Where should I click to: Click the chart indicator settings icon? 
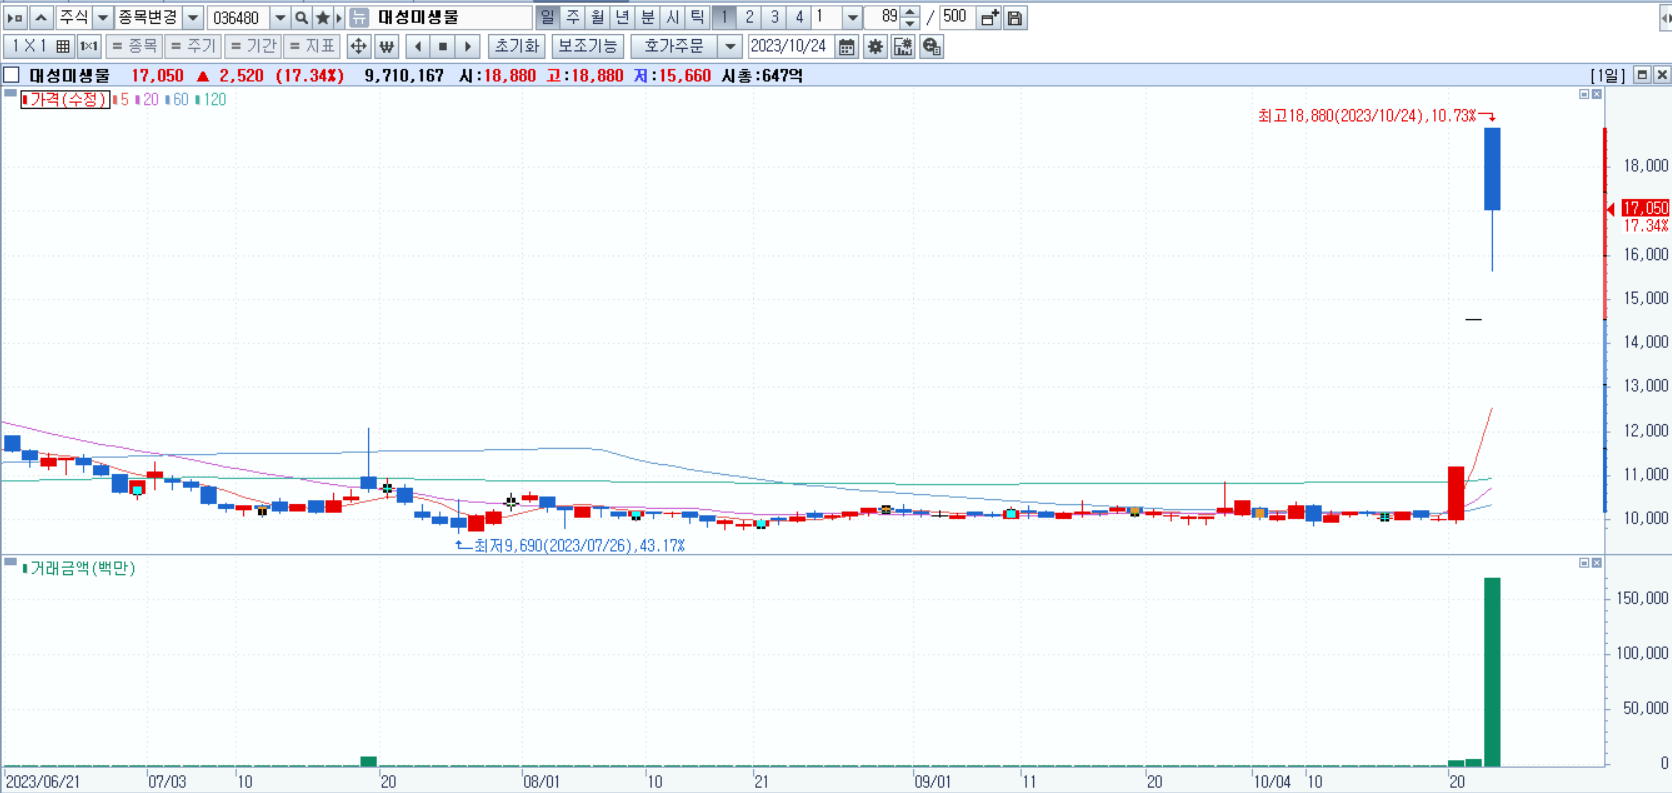tap(903, 46)
